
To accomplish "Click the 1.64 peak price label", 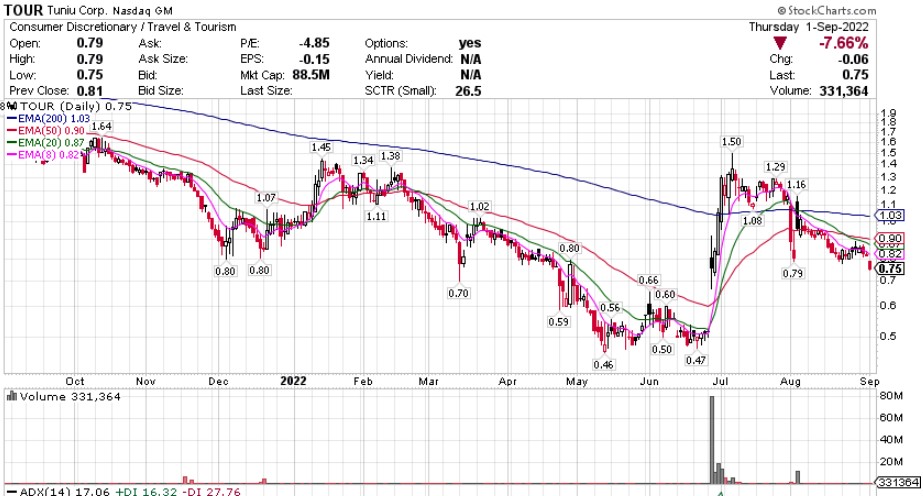I will (101, 127).
